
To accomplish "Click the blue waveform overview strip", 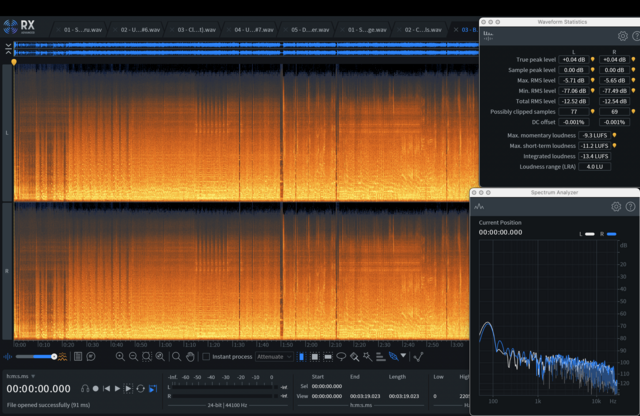I will click(246, 49).
